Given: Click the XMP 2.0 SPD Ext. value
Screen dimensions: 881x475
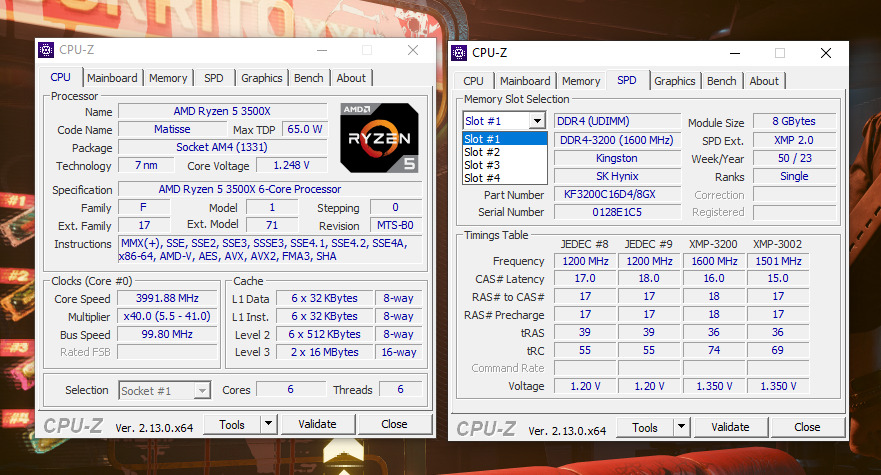Looking at the screenshot, I should click(x=794, y=140).
